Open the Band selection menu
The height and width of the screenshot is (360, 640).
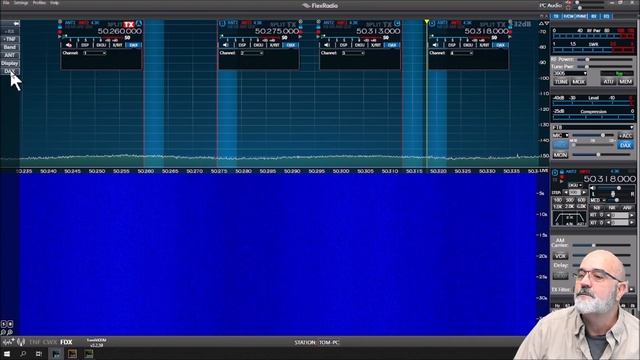point(10,47)
